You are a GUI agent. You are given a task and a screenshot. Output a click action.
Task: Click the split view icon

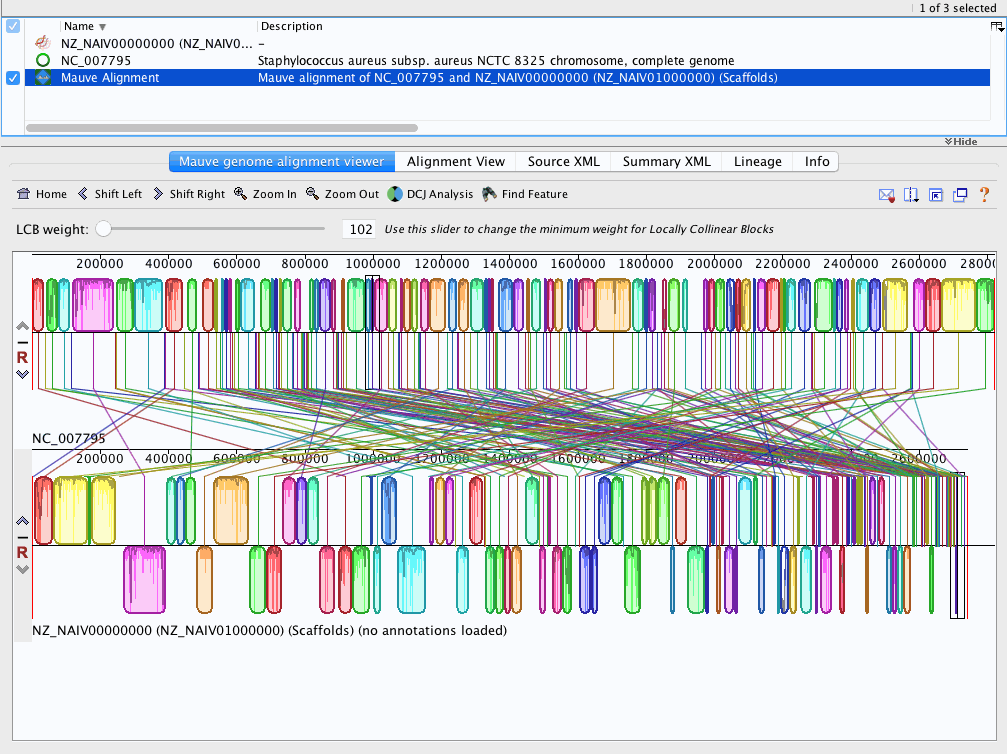[x=911, y=195]
